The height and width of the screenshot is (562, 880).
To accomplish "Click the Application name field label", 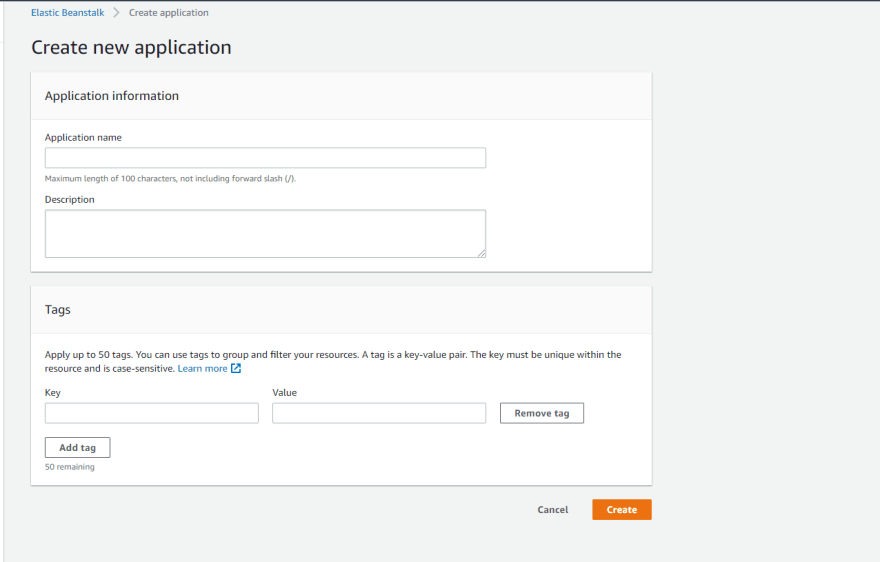I will tap(83, 138).
